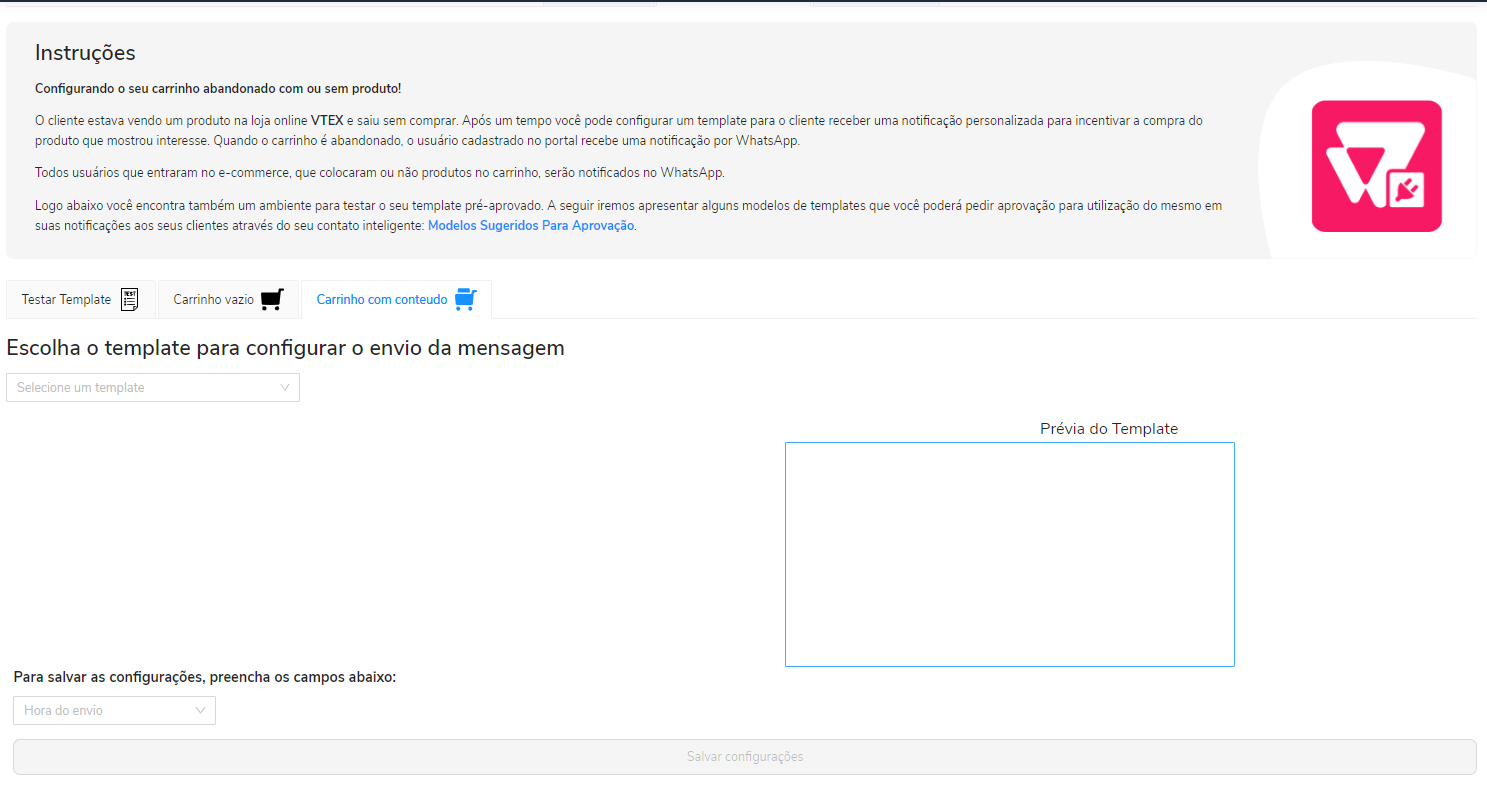Click the bold VTEX word in instructions

(x=327, y=121)
